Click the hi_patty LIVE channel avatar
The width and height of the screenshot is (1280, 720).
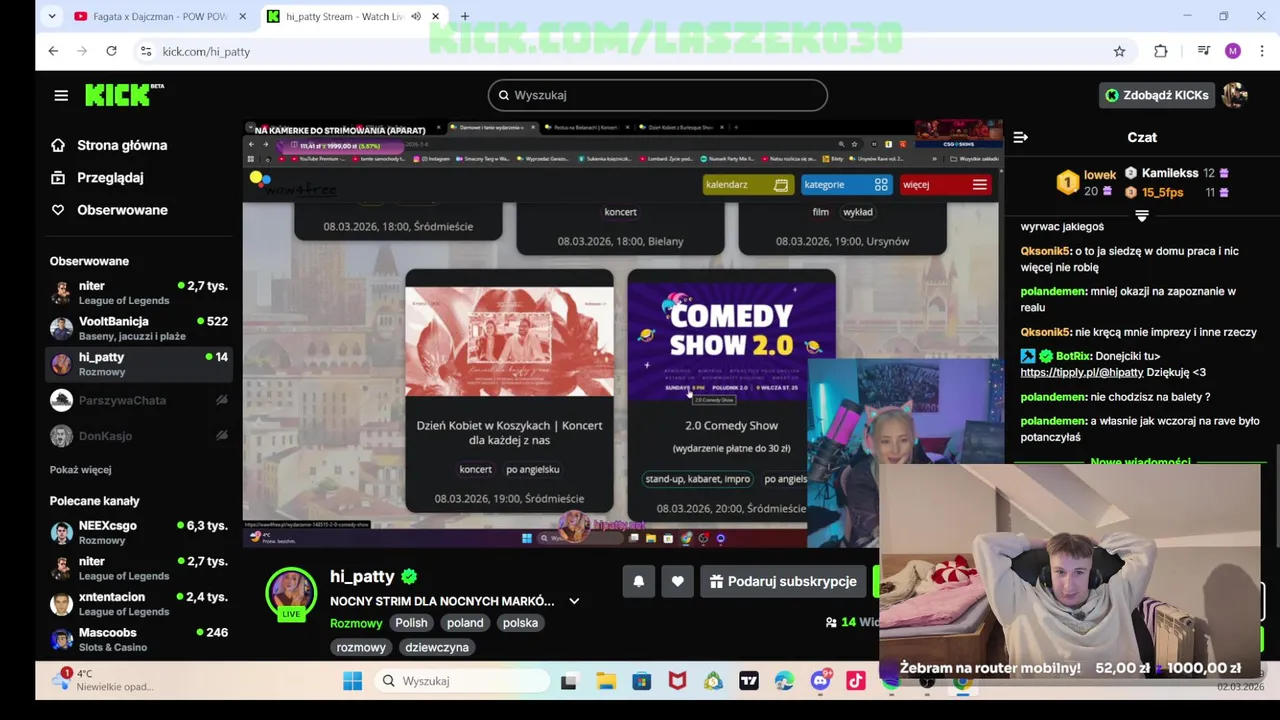tap(291, 594)
